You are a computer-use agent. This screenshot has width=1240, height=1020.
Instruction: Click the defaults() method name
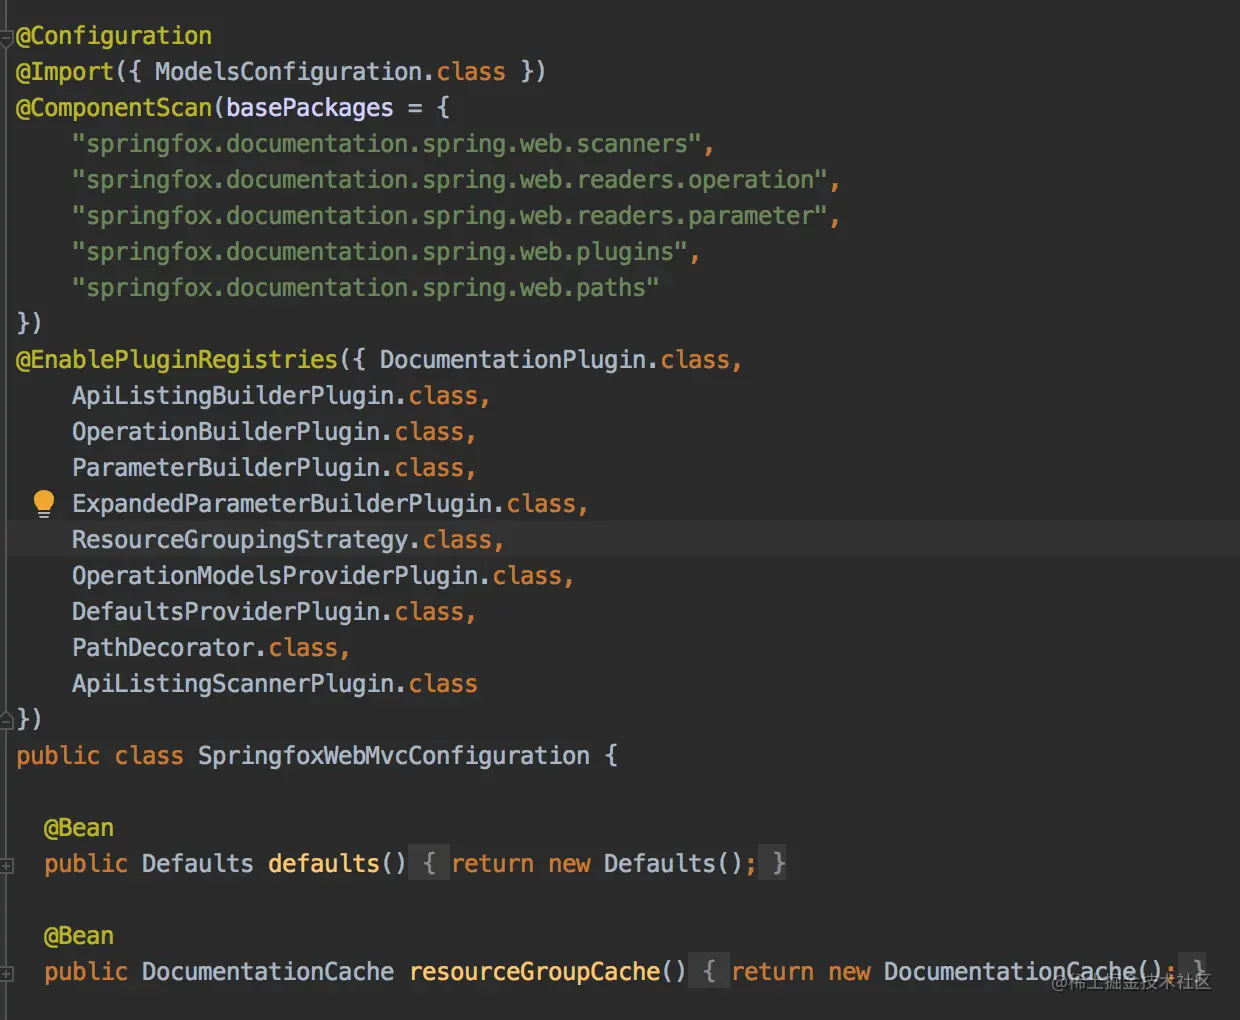[x=323, y=864]
